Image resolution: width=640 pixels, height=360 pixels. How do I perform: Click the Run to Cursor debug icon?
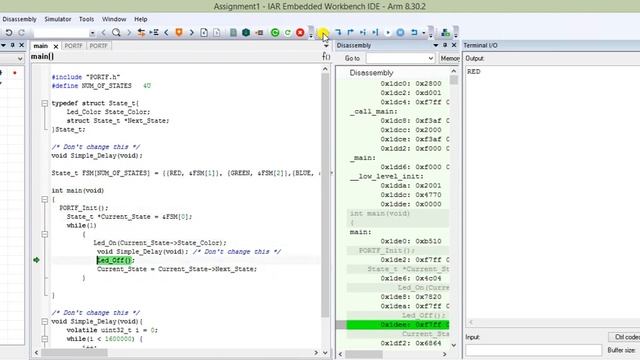(375, 32)
